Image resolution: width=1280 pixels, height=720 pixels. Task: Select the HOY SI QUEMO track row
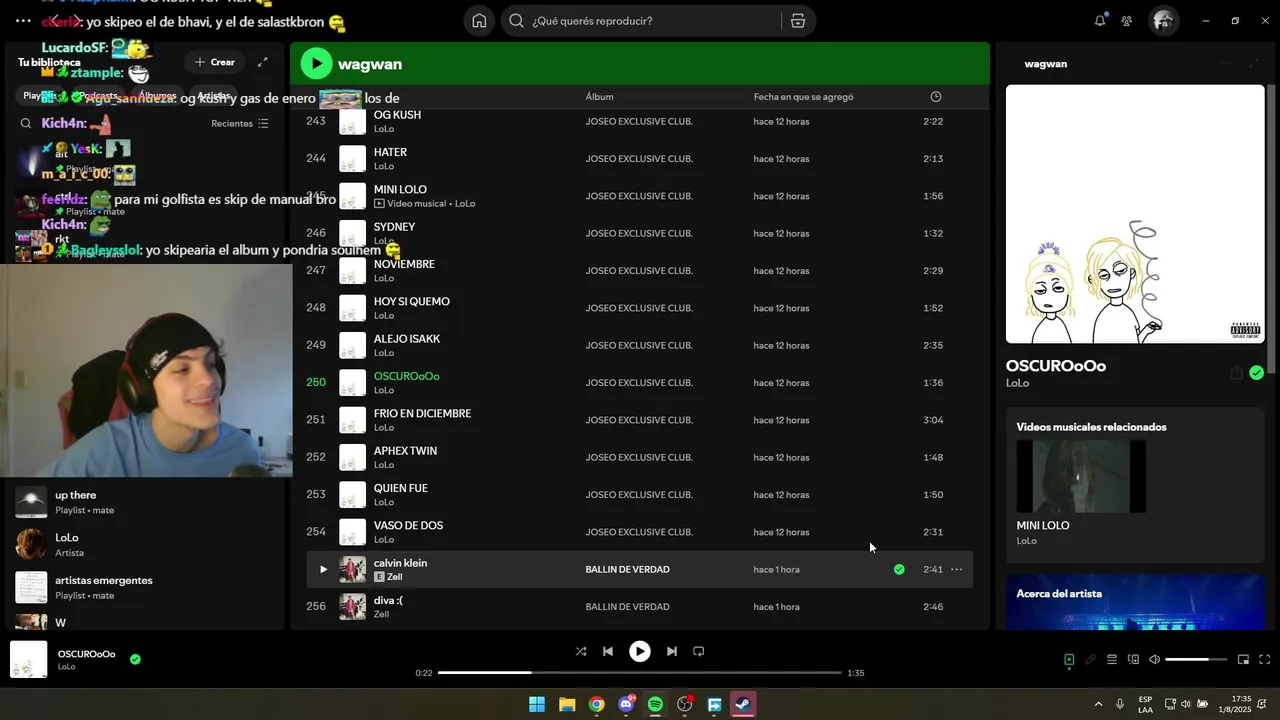pos(639,308)
